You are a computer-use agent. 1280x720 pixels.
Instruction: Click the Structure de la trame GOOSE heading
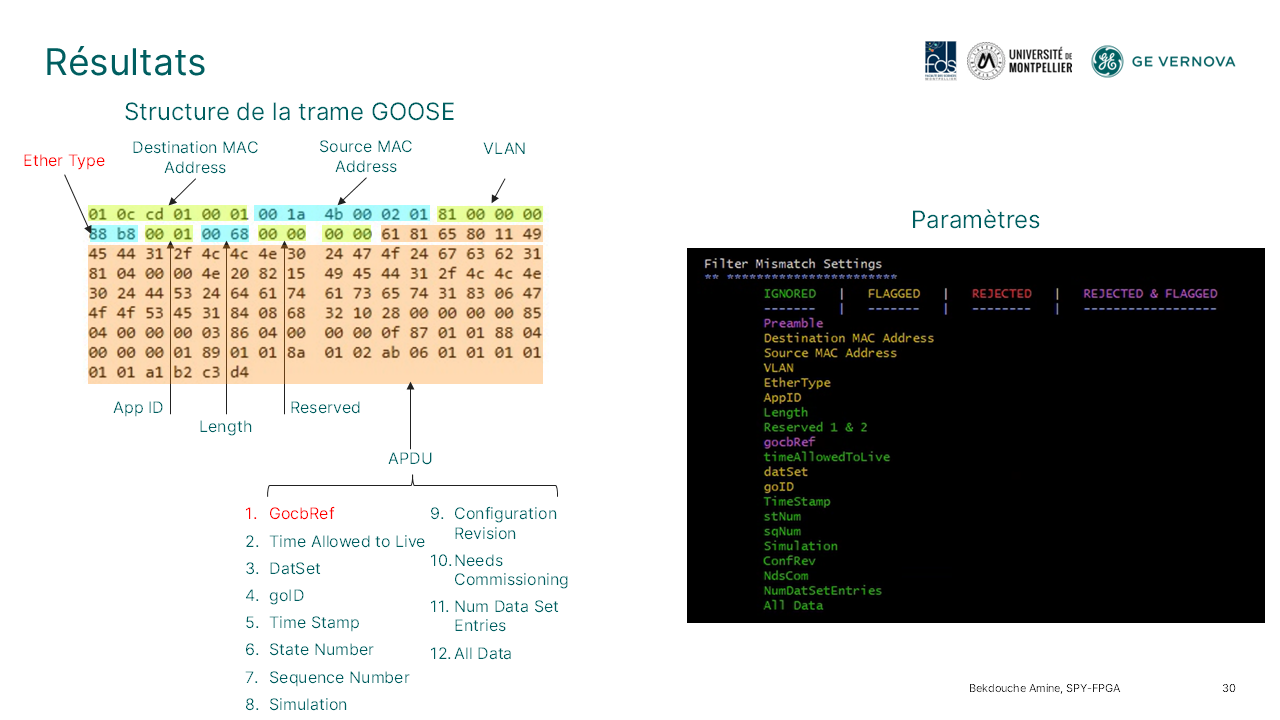[289, 111]
